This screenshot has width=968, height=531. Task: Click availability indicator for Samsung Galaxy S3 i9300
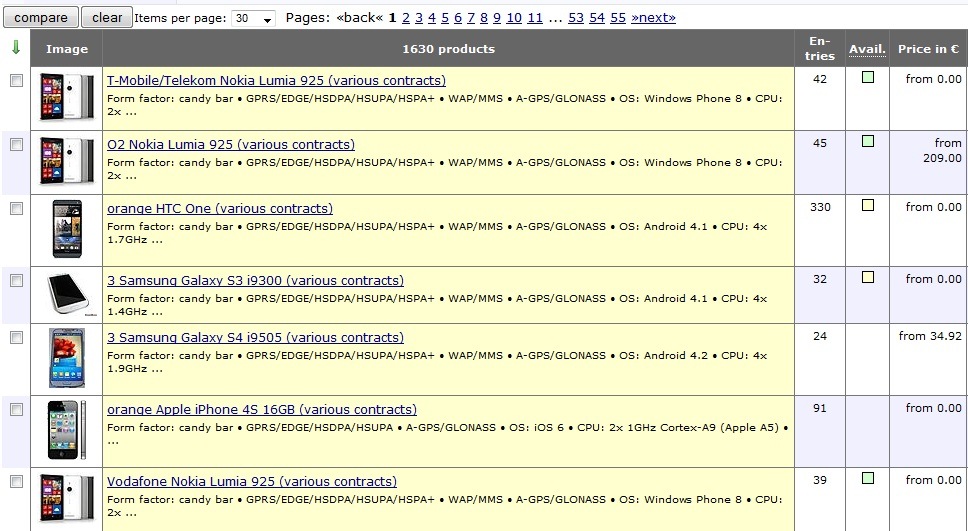coord(868,277)
